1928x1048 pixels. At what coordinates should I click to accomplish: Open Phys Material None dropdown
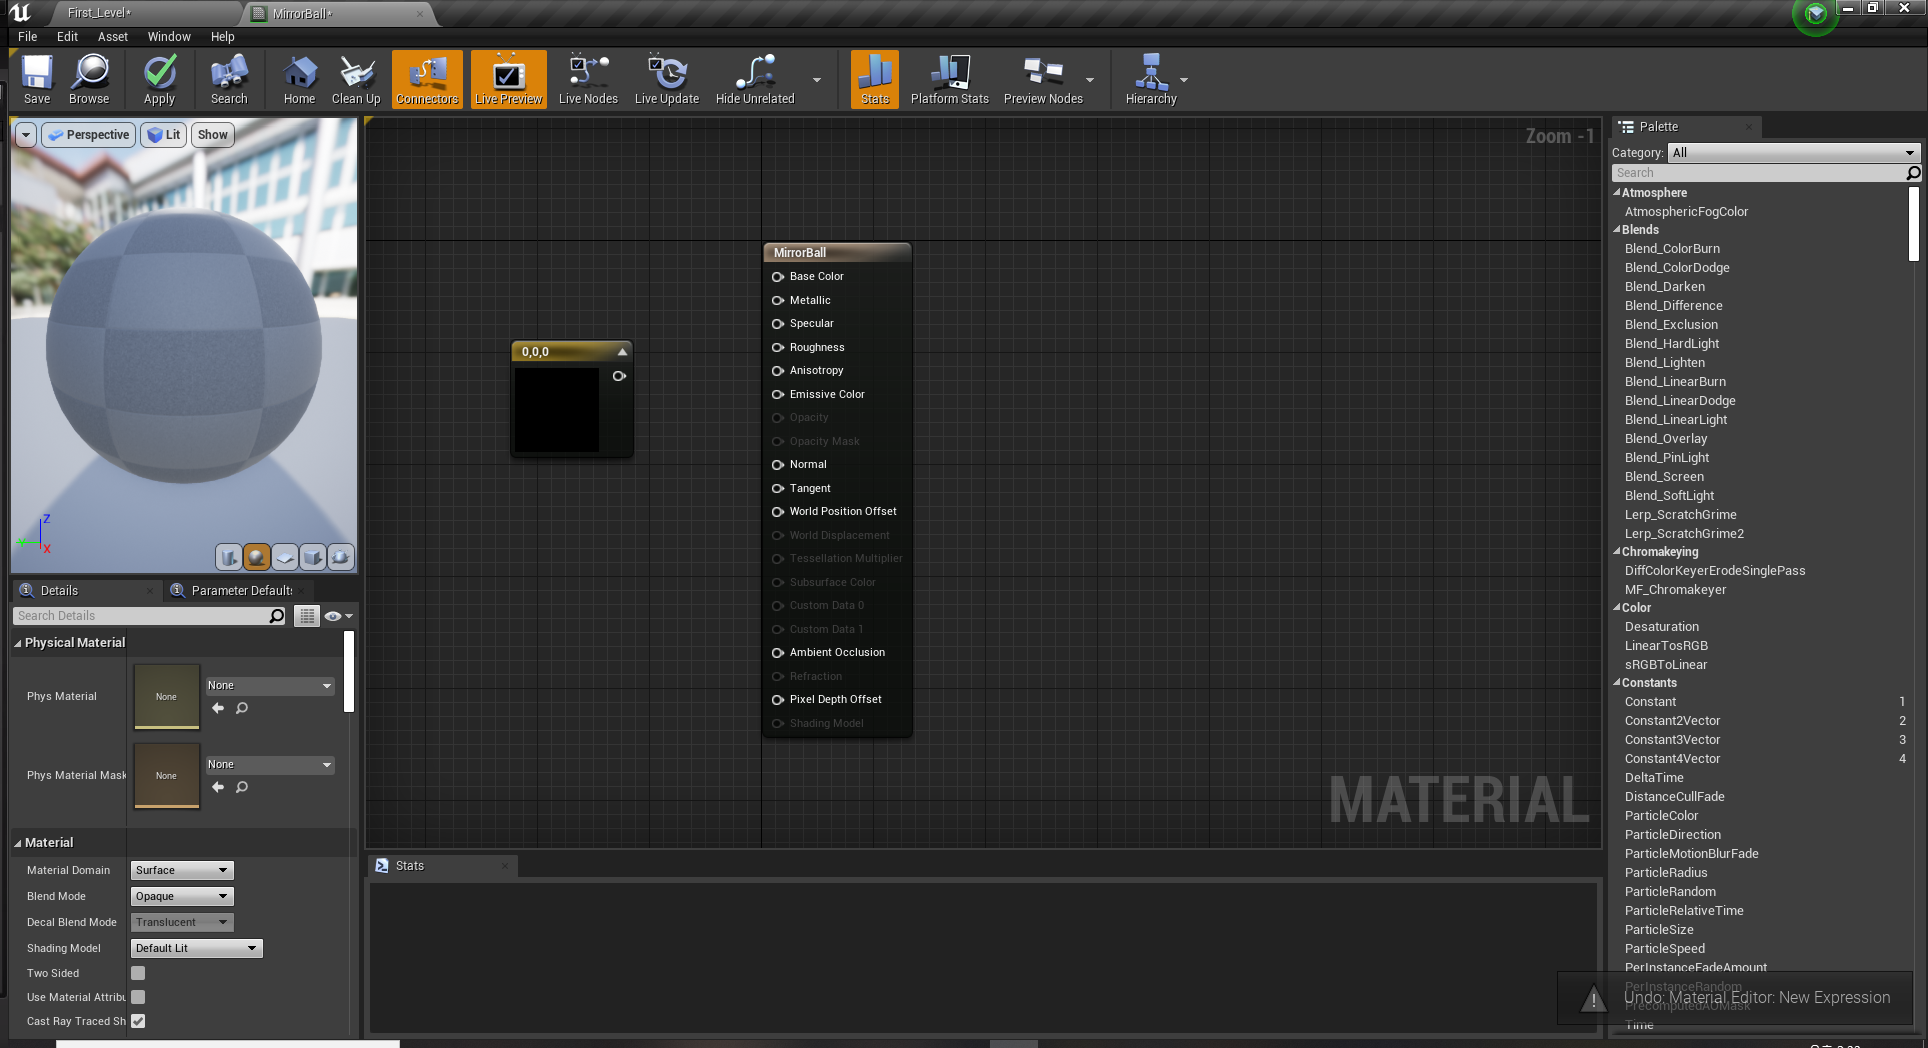270,685
